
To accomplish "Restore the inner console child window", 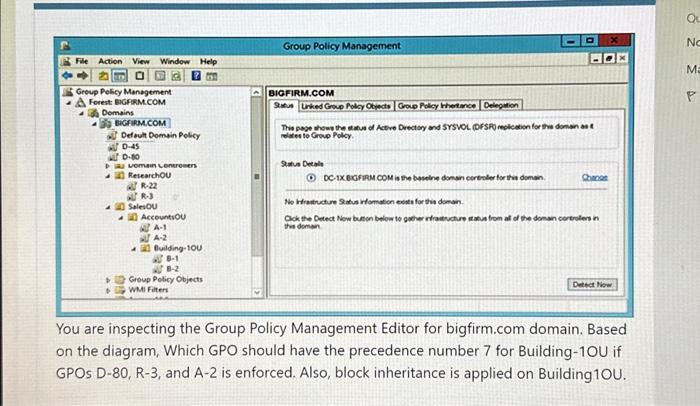I will coord(609,59).
